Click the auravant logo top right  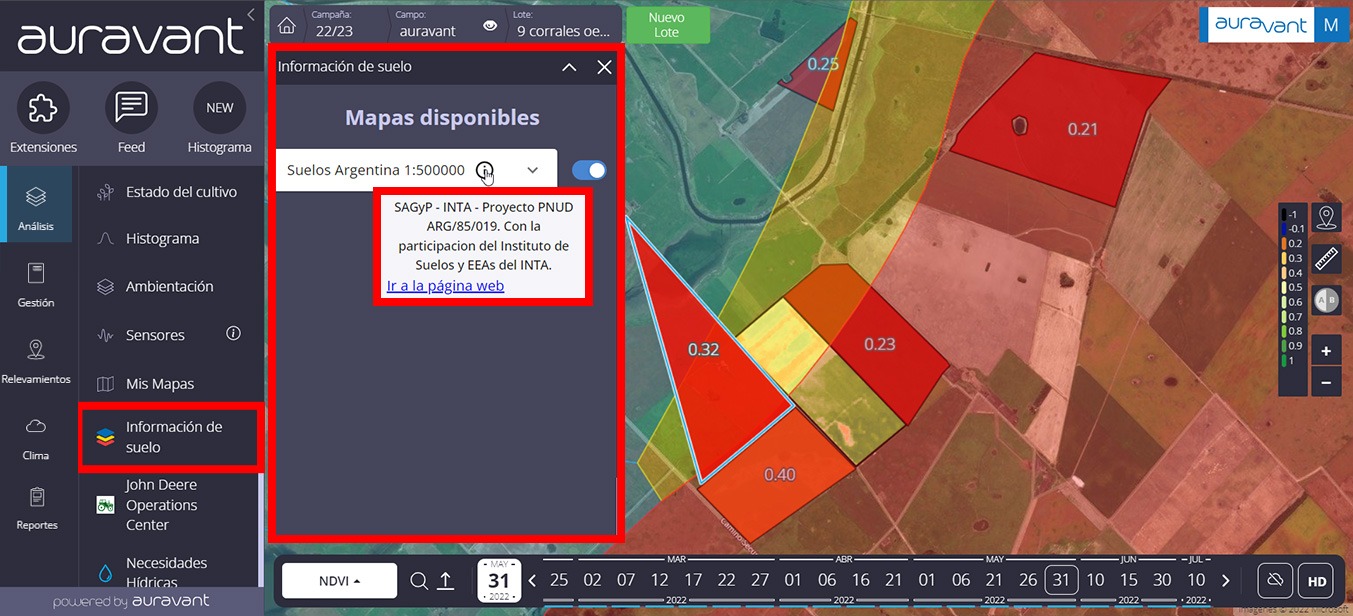pos(1261,26)
